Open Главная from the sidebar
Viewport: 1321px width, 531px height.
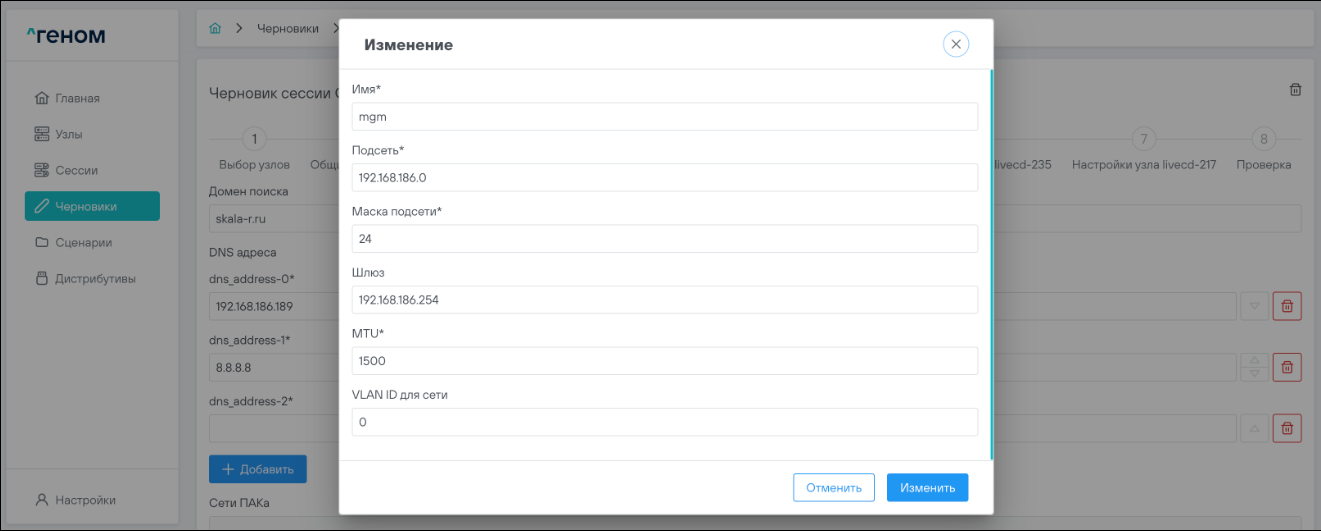pos(78,98)
